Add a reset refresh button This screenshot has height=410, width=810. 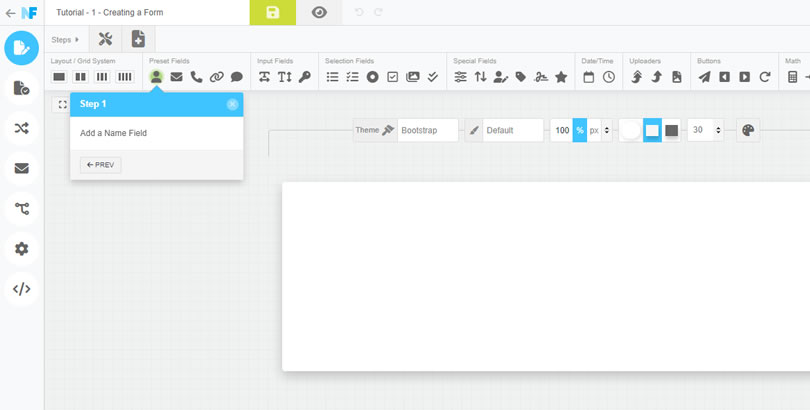(765, 77)
